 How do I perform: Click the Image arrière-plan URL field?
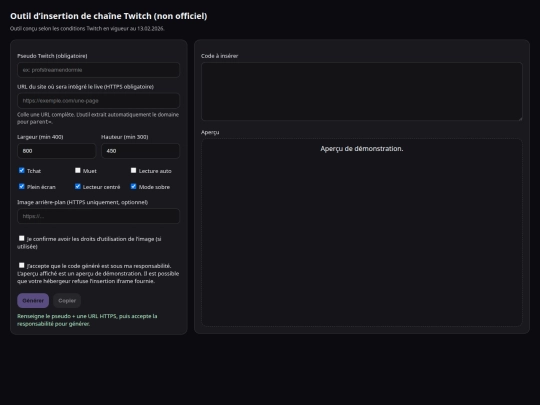(x=98, y=216)
